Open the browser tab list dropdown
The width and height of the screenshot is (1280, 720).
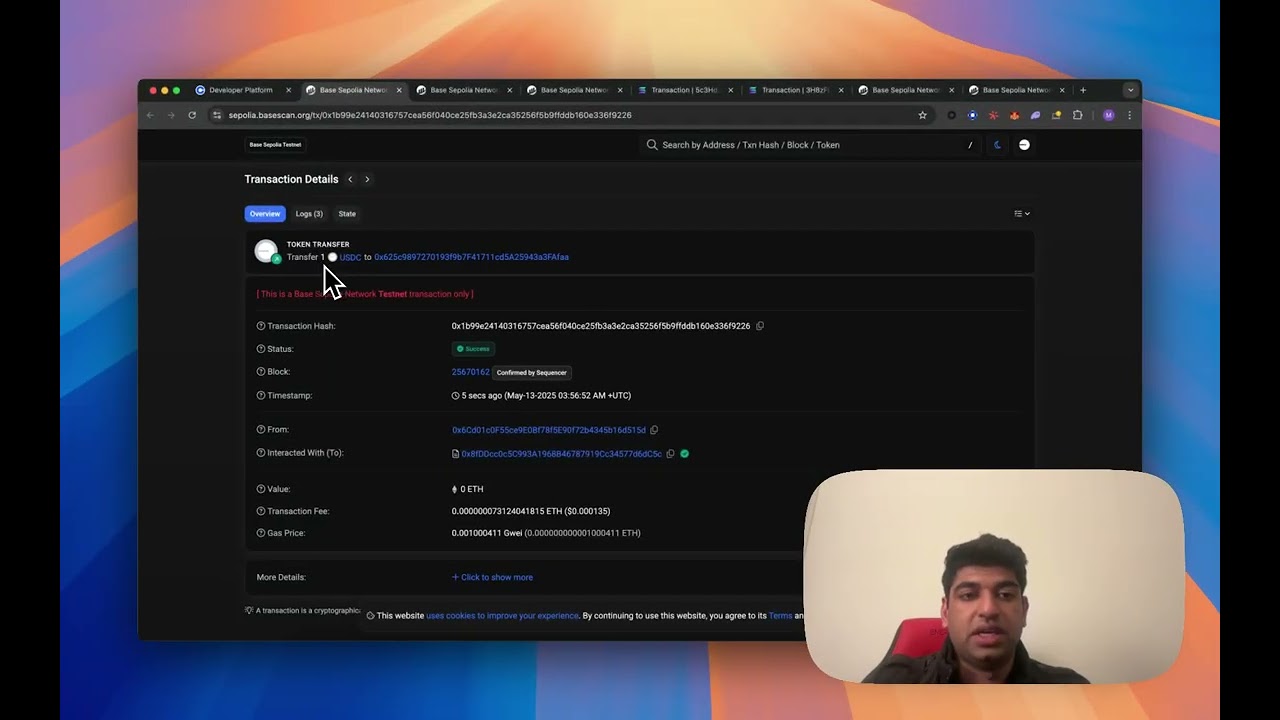tap(1130, 90)
